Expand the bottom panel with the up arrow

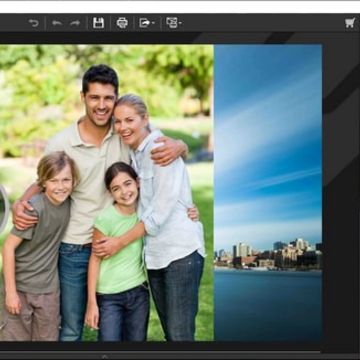tap(104, 357)
